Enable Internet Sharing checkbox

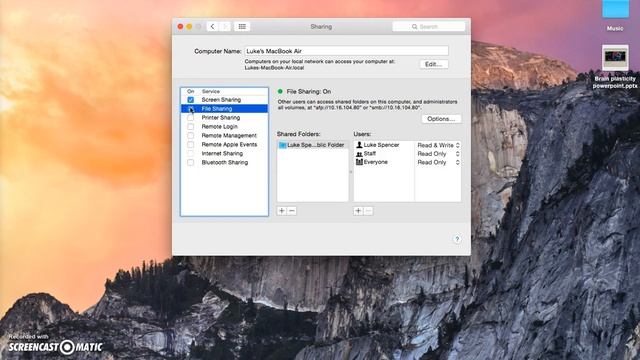pyautogui.click(x=191, y=153)
